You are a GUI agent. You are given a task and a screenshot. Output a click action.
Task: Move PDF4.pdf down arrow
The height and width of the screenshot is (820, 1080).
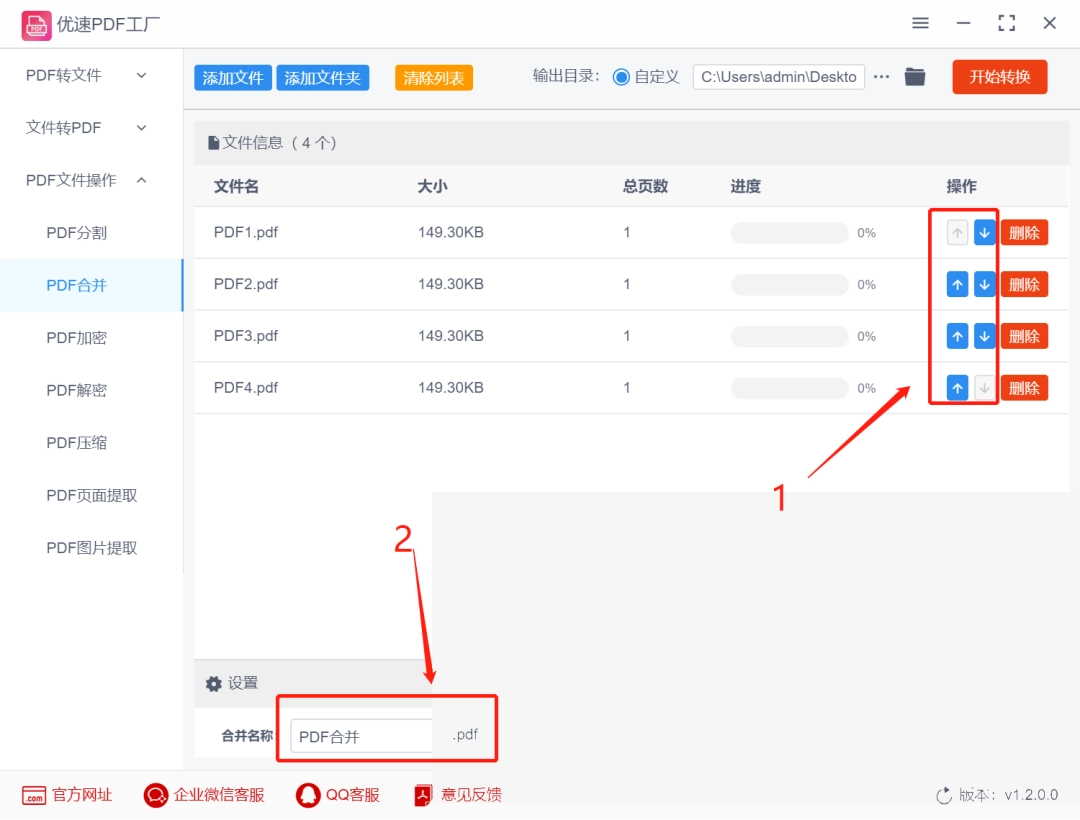click(985, 388)
